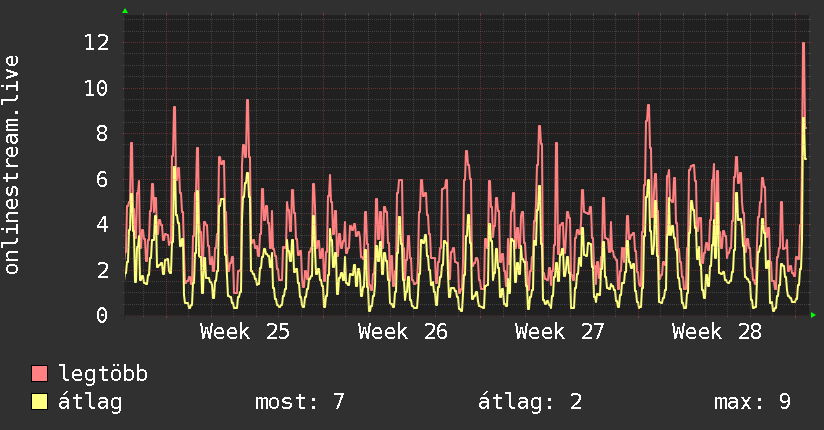Image resolution: width=824 pixels, height=430 pixels.
Task: Click the legtöbb legend label
Action: tap(103, 373)
